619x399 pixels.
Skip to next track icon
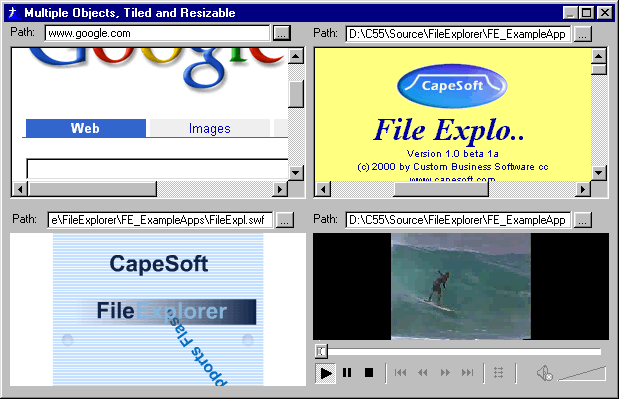[467, 373]
